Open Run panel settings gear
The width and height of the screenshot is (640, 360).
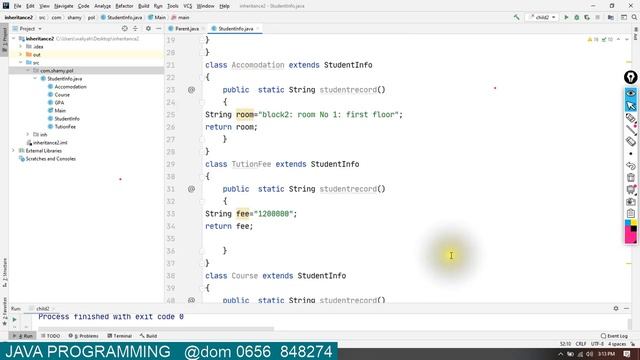616,309
